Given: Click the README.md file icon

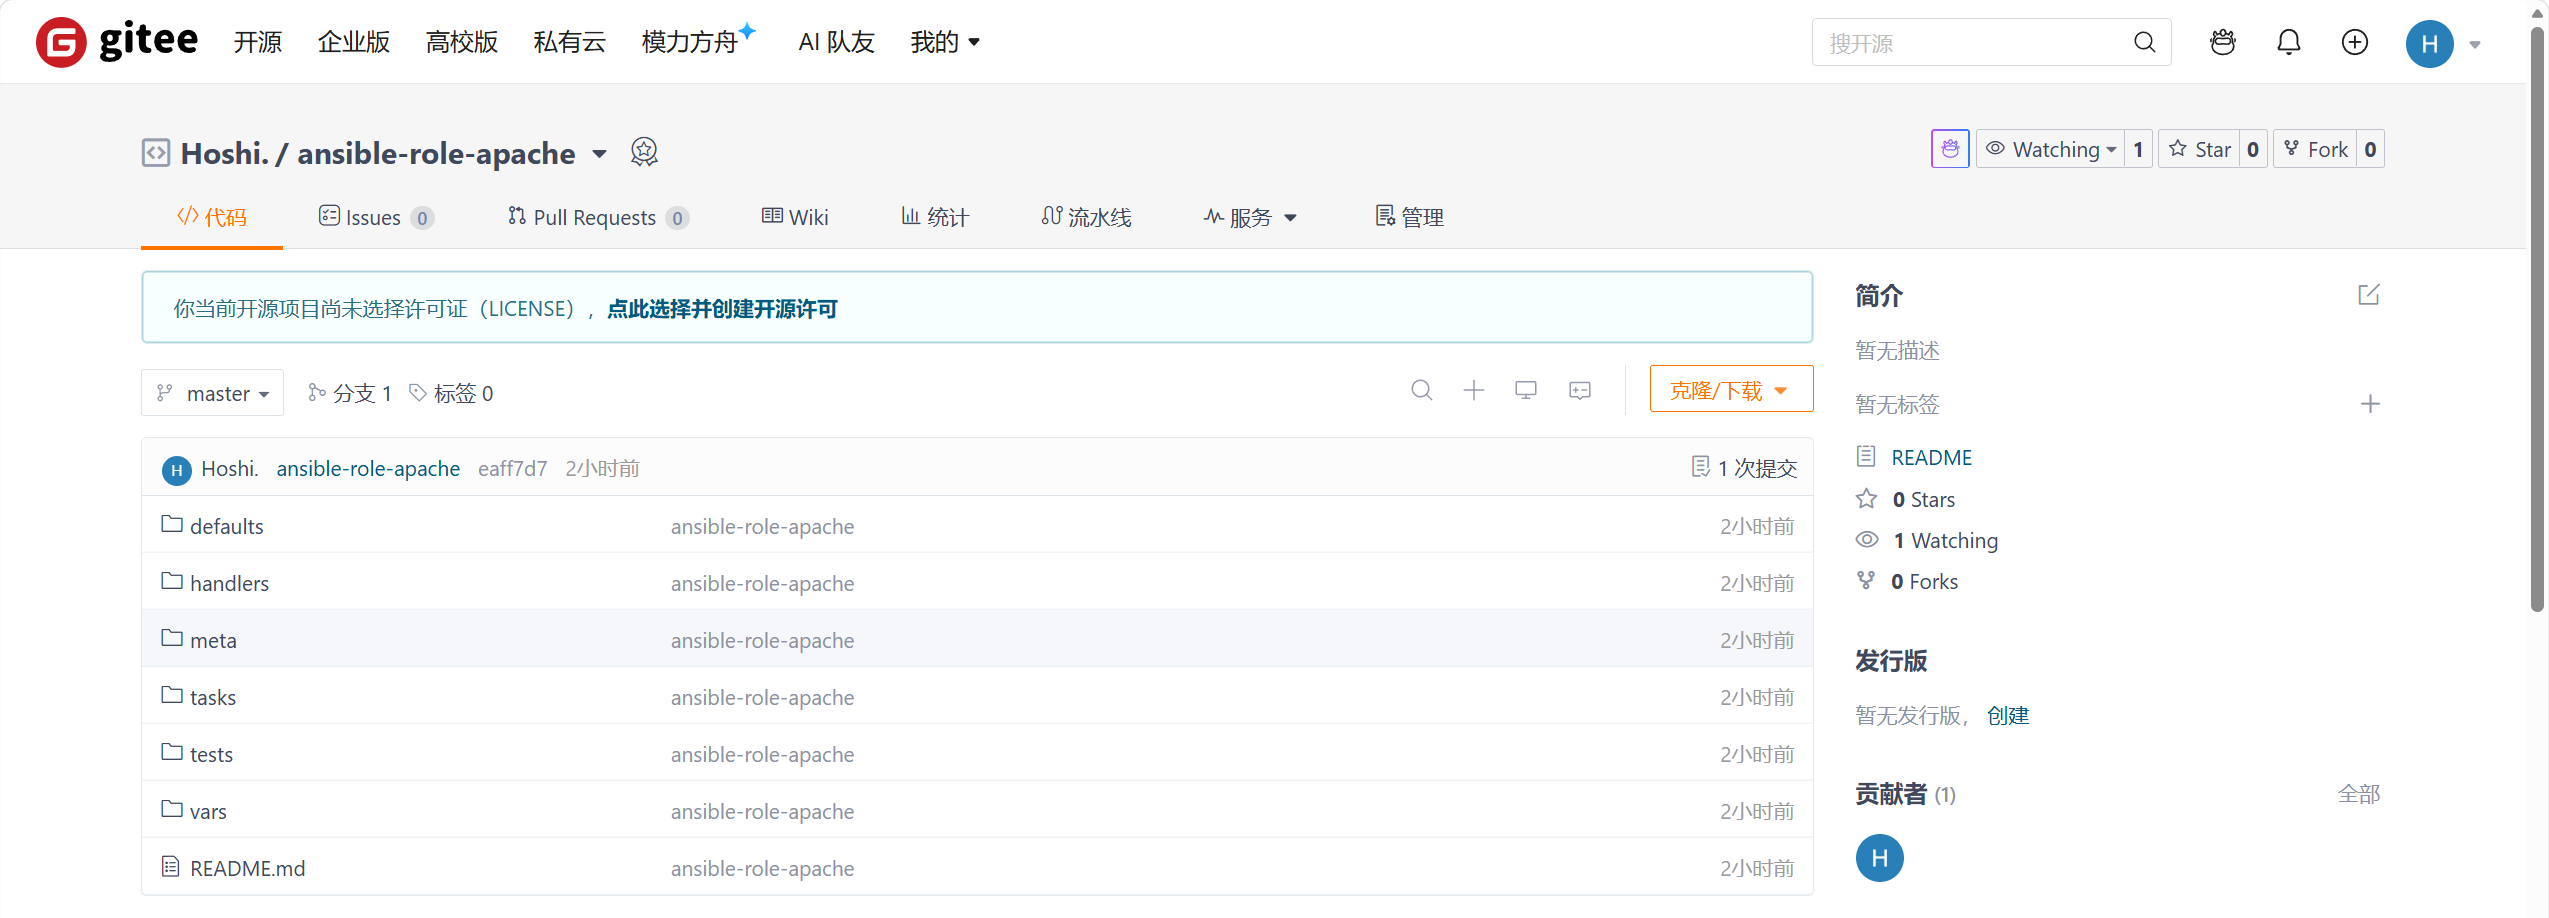Looking at the screenshot, I should tap(171, 867).
